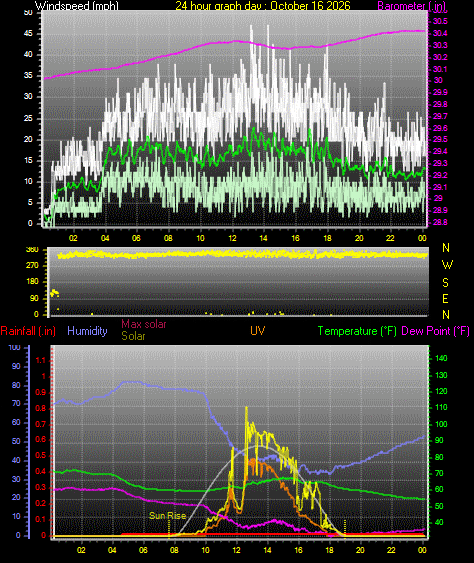Click the "S" compass label
The width and height of the screenshot is (474, 563).
click(445, 283)
